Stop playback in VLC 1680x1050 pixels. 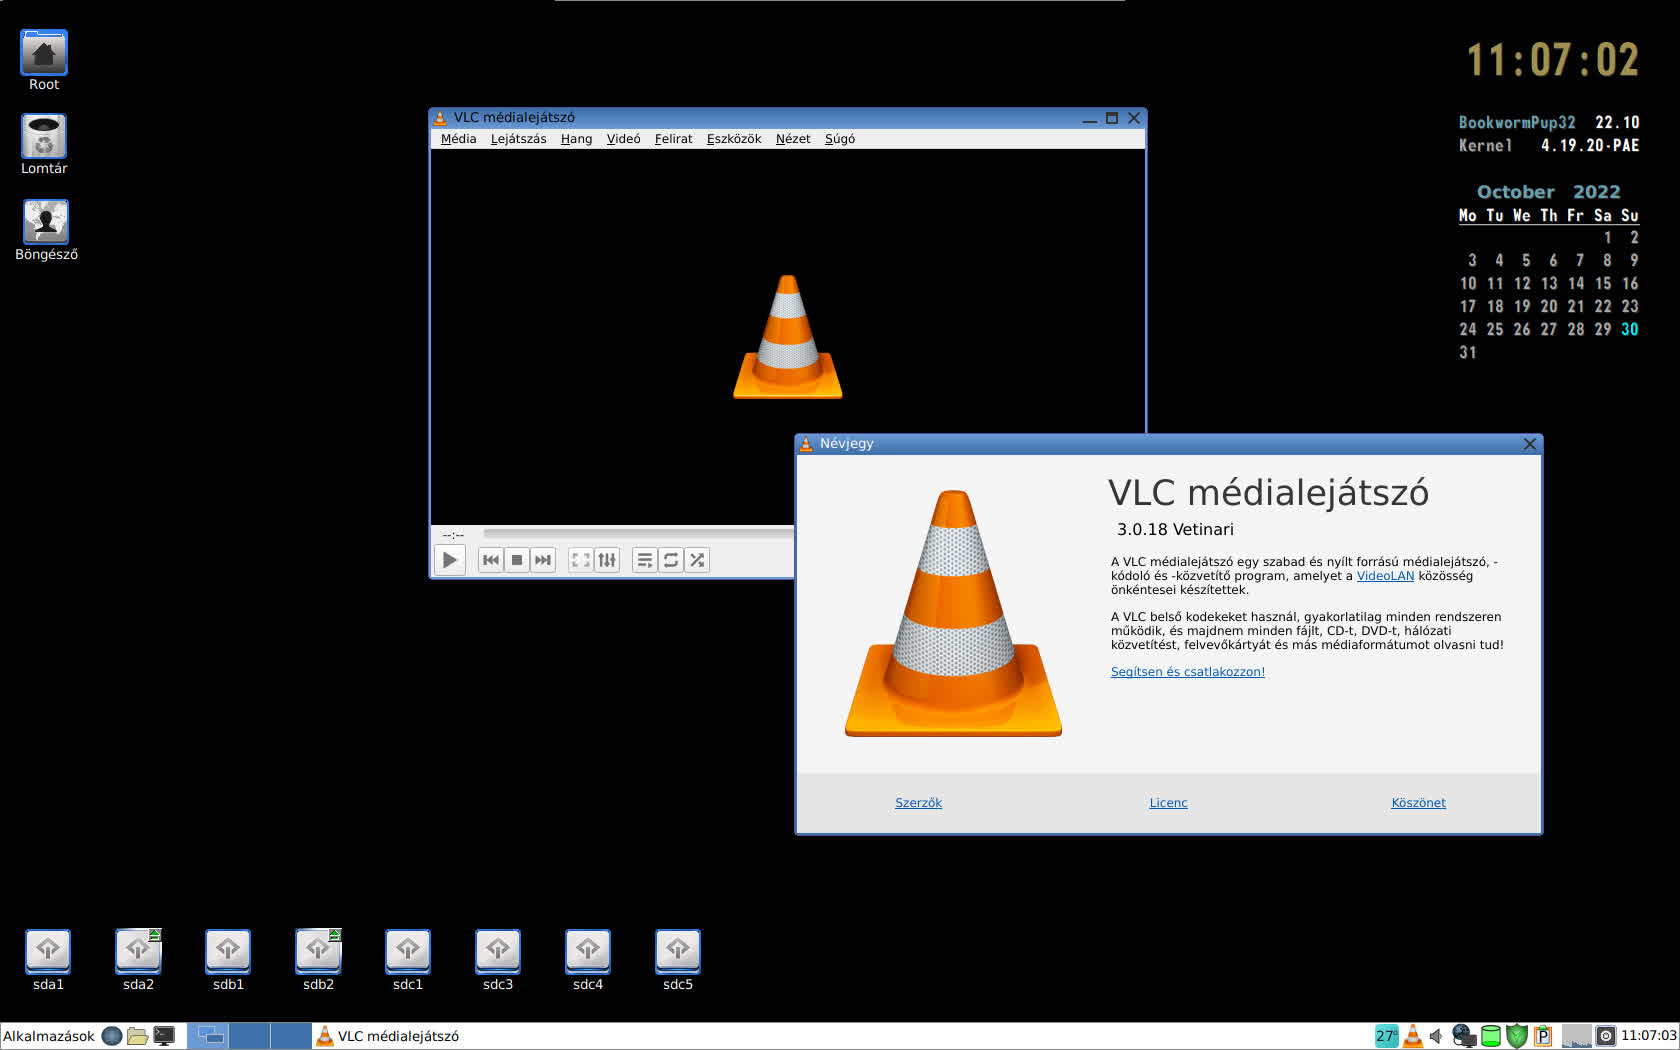tap(517, 560)
